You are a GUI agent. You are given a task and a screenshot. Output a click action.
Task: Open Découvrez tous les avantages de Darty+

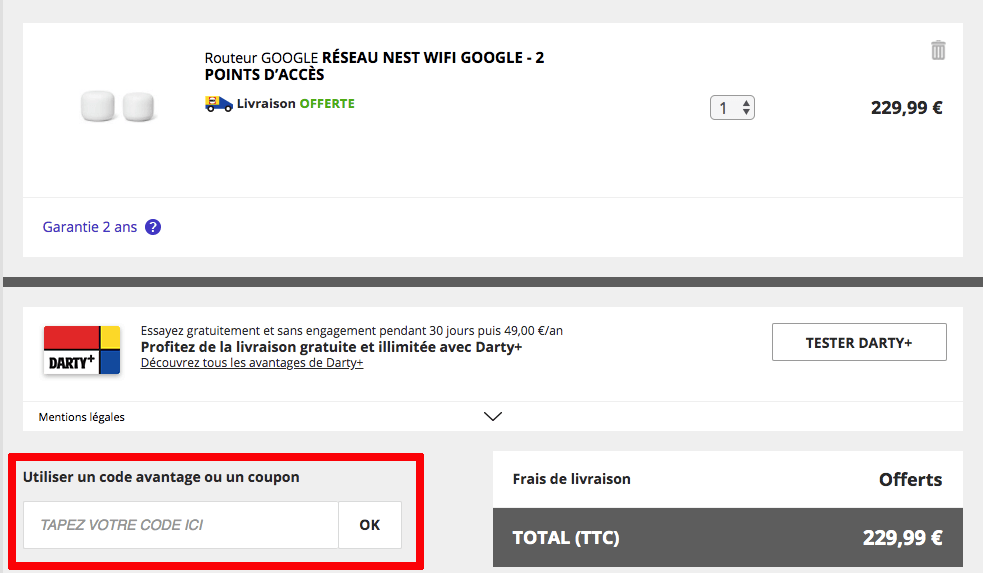(x=252, y=363)
